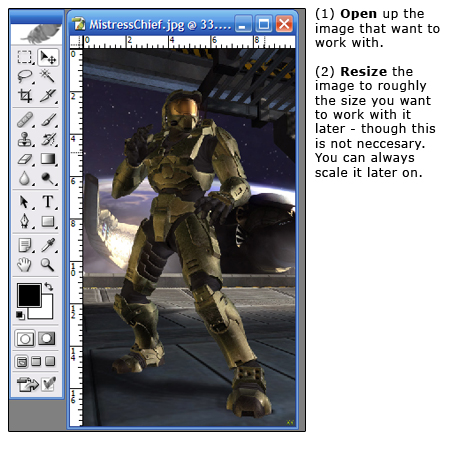This screenshot has height=450, width=450.
Task: Select the Dodge tool
Action: click(x=48, y=178)
